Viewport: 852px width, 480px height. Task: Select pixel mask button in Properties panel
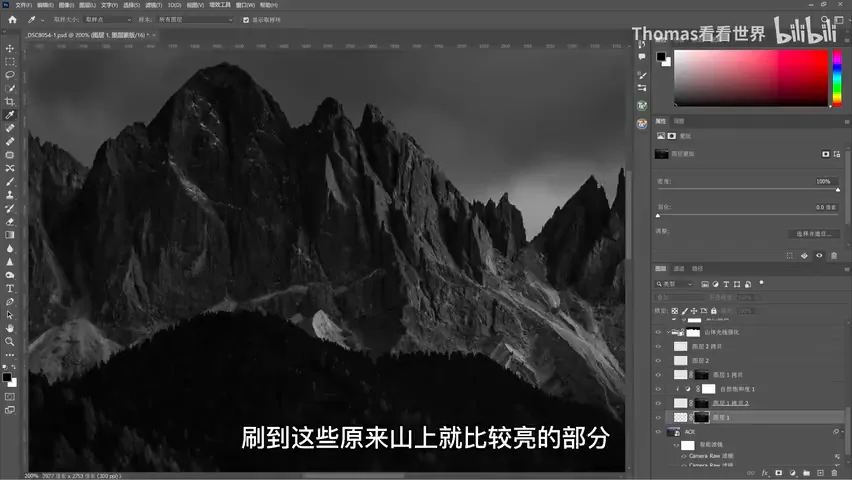tap(825, 154)
